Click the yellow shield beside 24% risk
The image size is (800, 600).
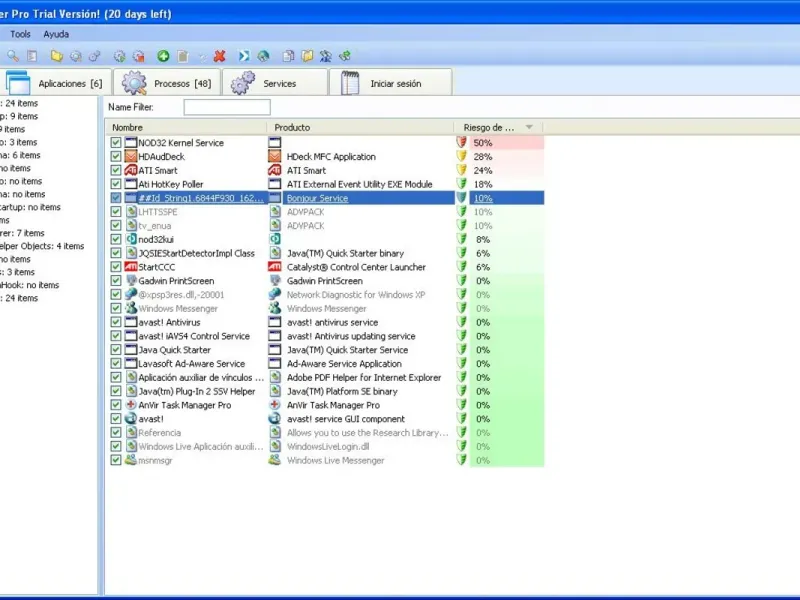click(462, 170)
